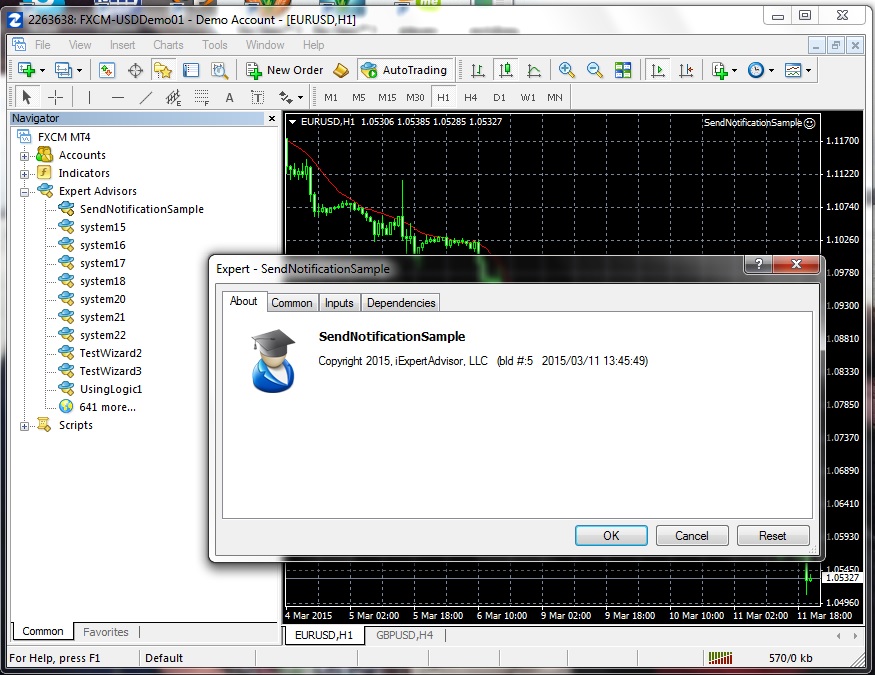
Task: Pick the Arrows drawing tool
Action: pyautogui.click(x=286, y=98)
